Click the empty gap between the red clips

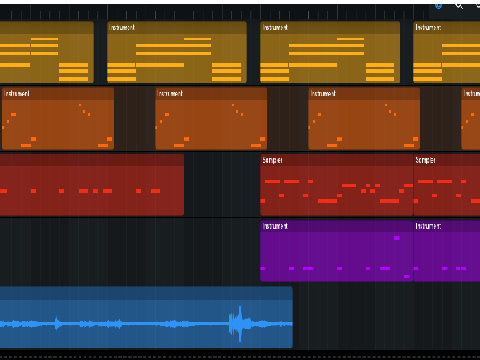click(x=222, y=185)
